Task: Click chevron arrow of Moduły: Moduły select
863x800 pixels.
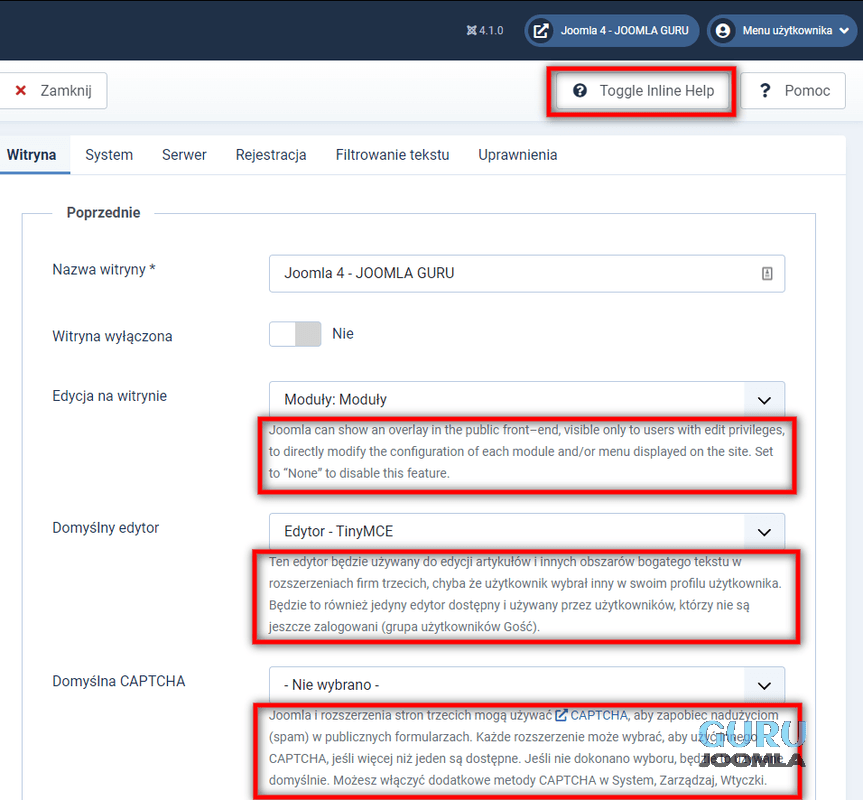Action: coord(764,400)
